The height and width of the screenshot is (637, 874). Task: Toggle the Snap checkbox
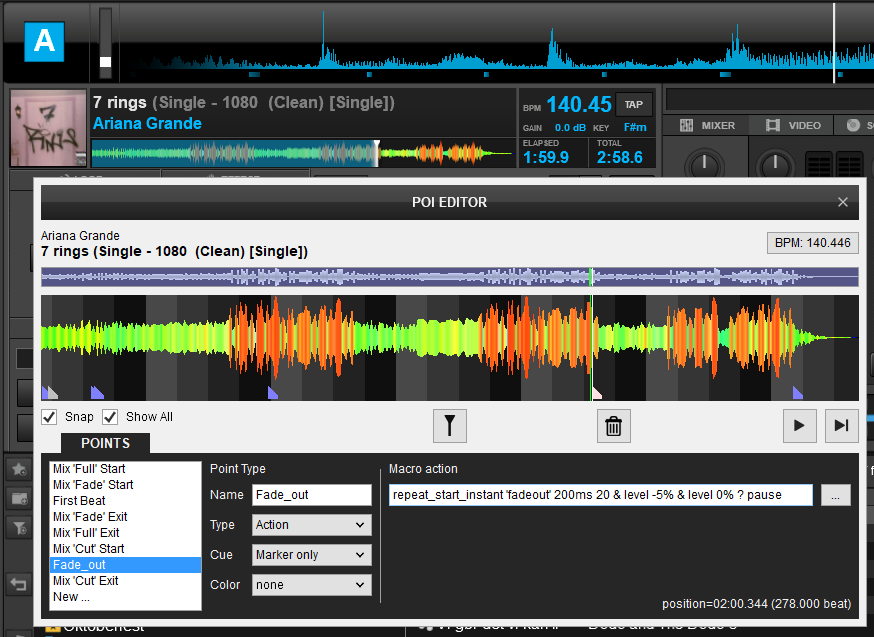(x=49, y=417)
